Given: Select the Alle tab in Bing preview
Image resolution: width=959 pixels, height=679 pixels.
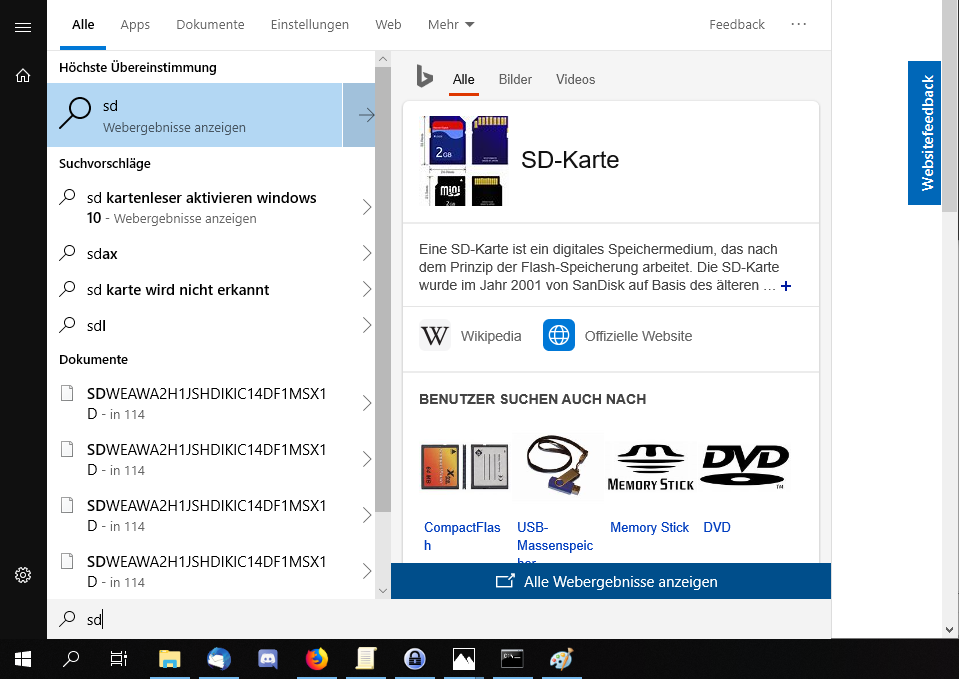Looking at the screenshot, I should [x=464, y=80].
